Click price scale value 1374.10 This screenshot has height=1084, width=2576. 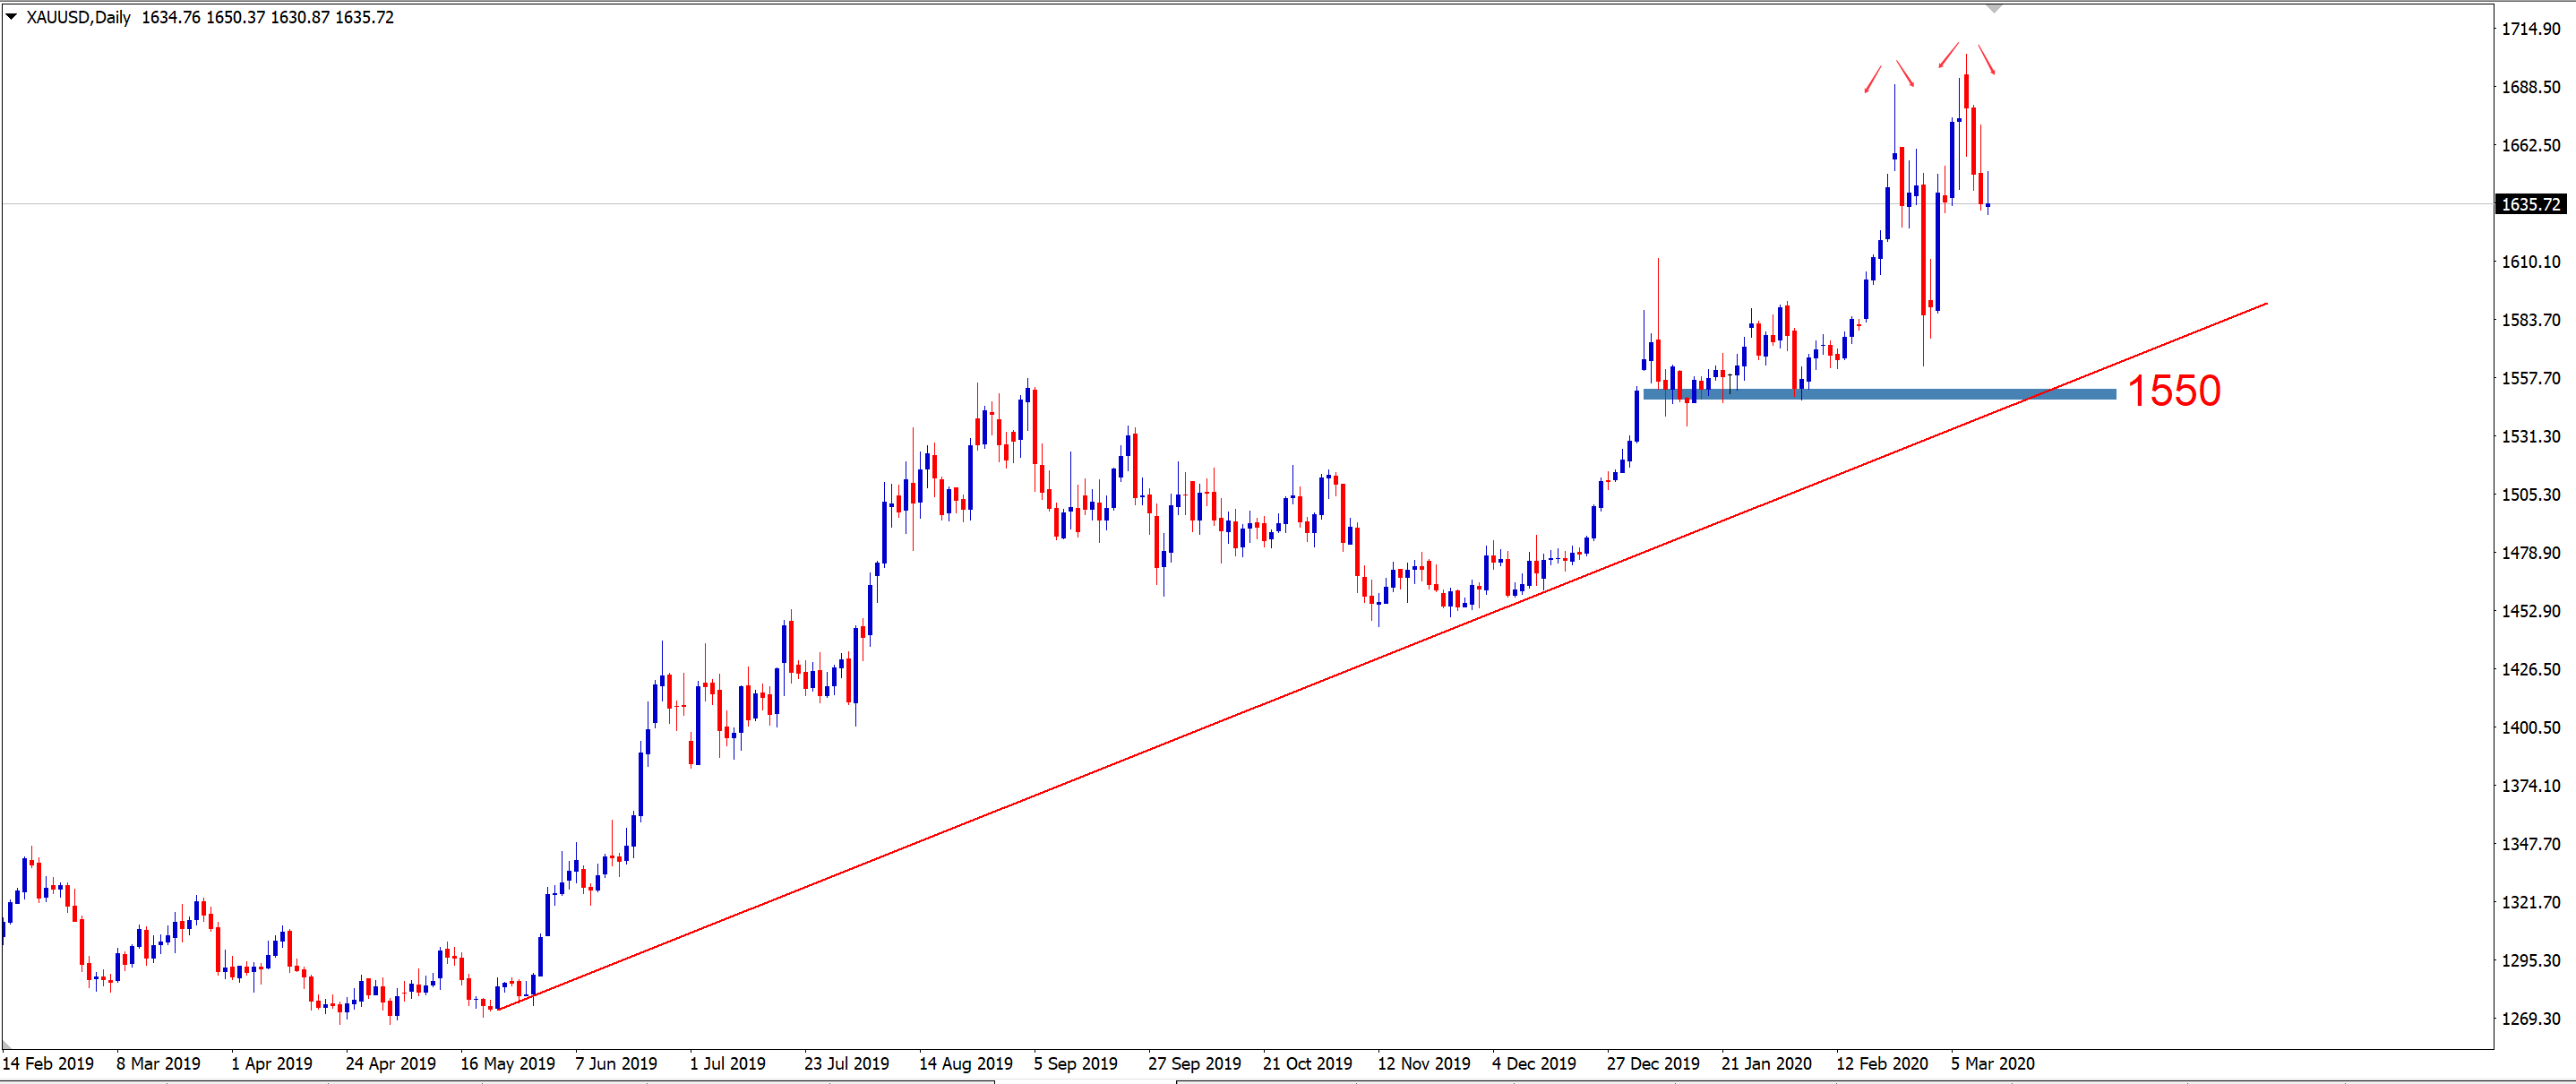[2531, 786]
